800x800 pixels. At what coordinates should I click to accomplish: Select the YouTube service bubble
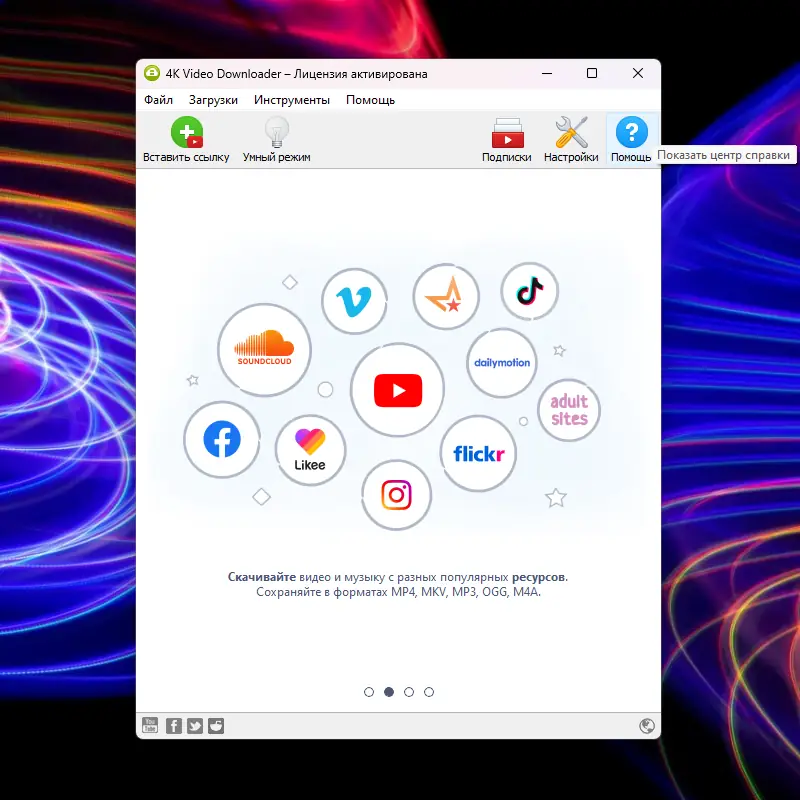pos(398,390)
